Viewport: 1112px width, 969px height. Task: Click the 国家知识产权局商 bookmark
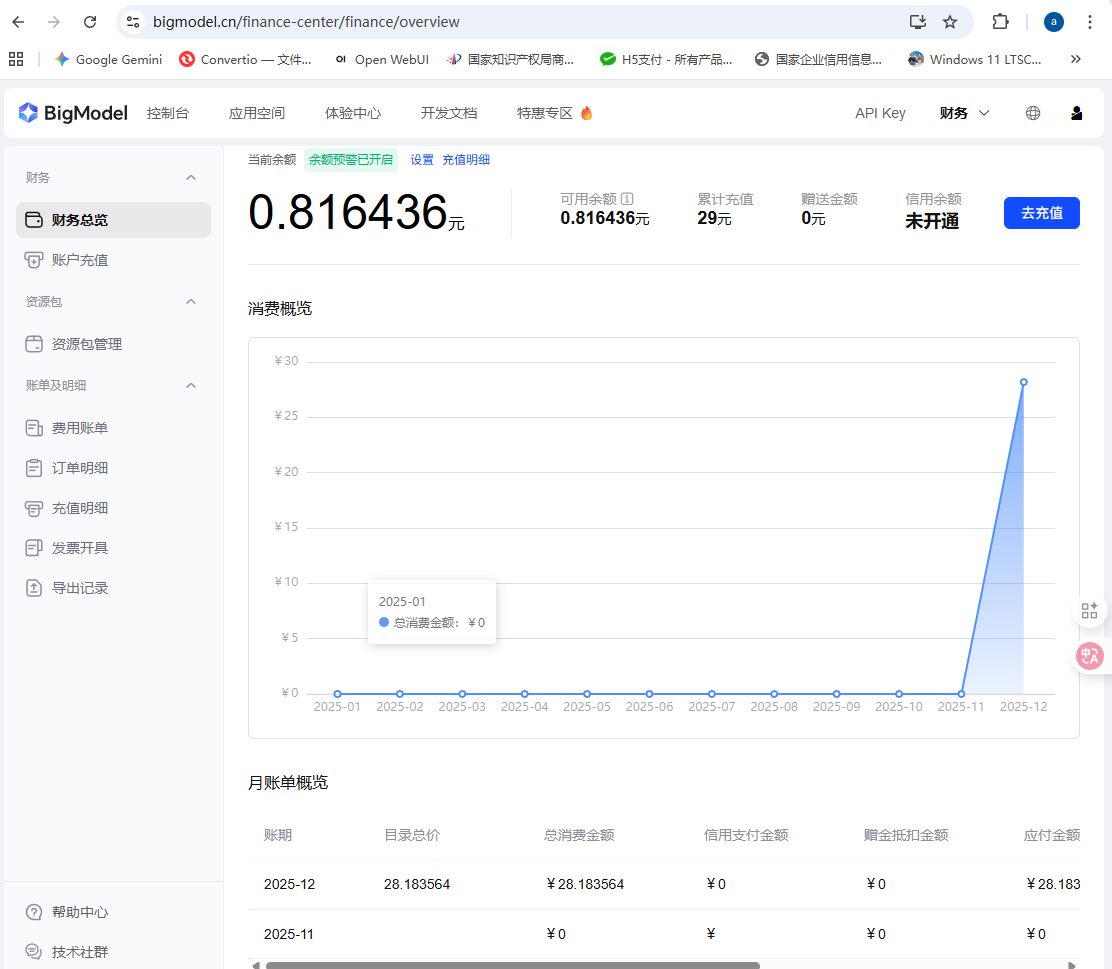(511, 60)
